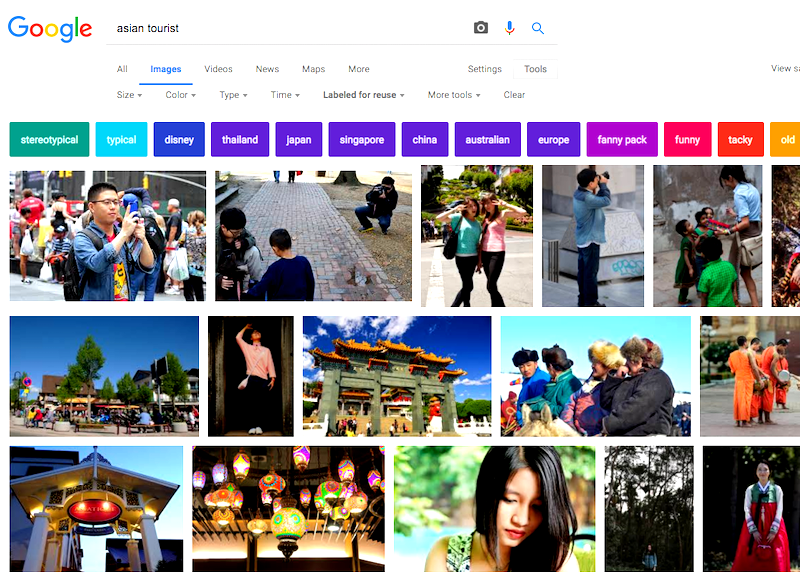Select the thailand suggestion chip

click(240, 140)
